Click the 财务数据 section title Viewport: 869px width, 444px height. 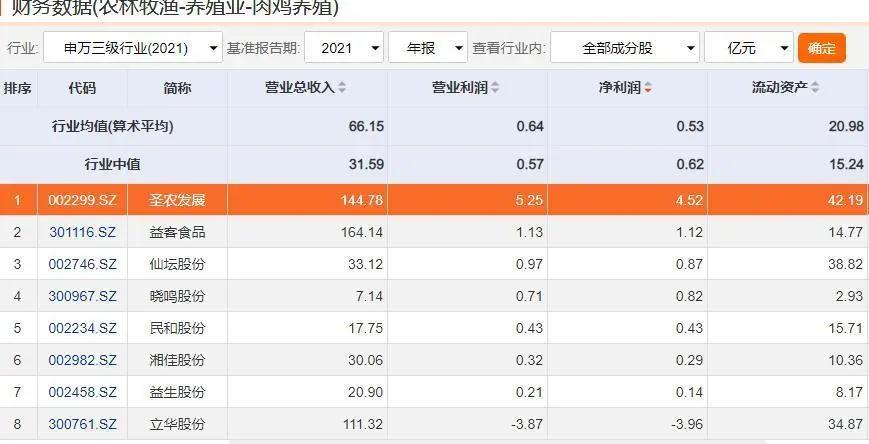[175, 8]
